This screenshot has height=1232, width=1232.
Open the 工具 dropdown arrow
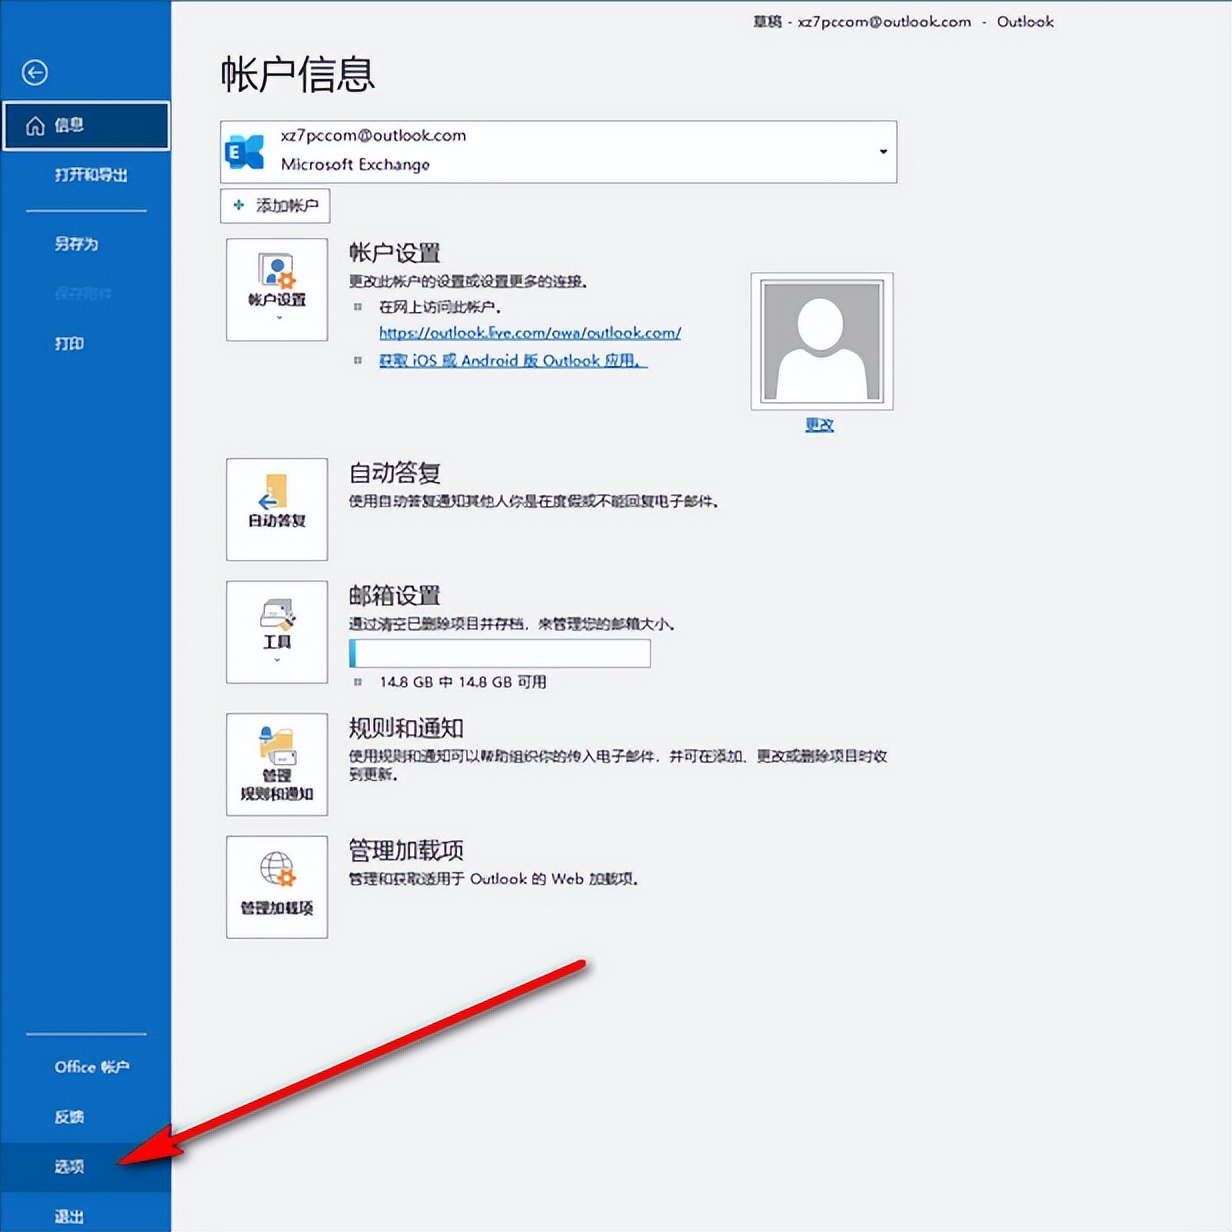276,660
